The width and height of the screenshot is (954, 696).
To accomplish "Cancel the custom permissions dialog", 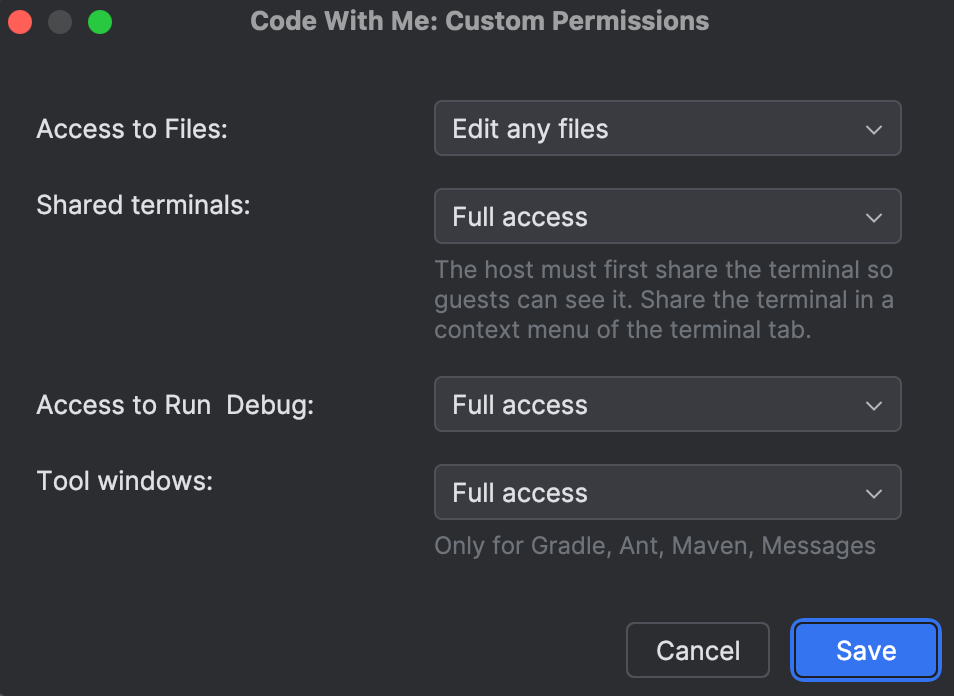I will point(697,650).
